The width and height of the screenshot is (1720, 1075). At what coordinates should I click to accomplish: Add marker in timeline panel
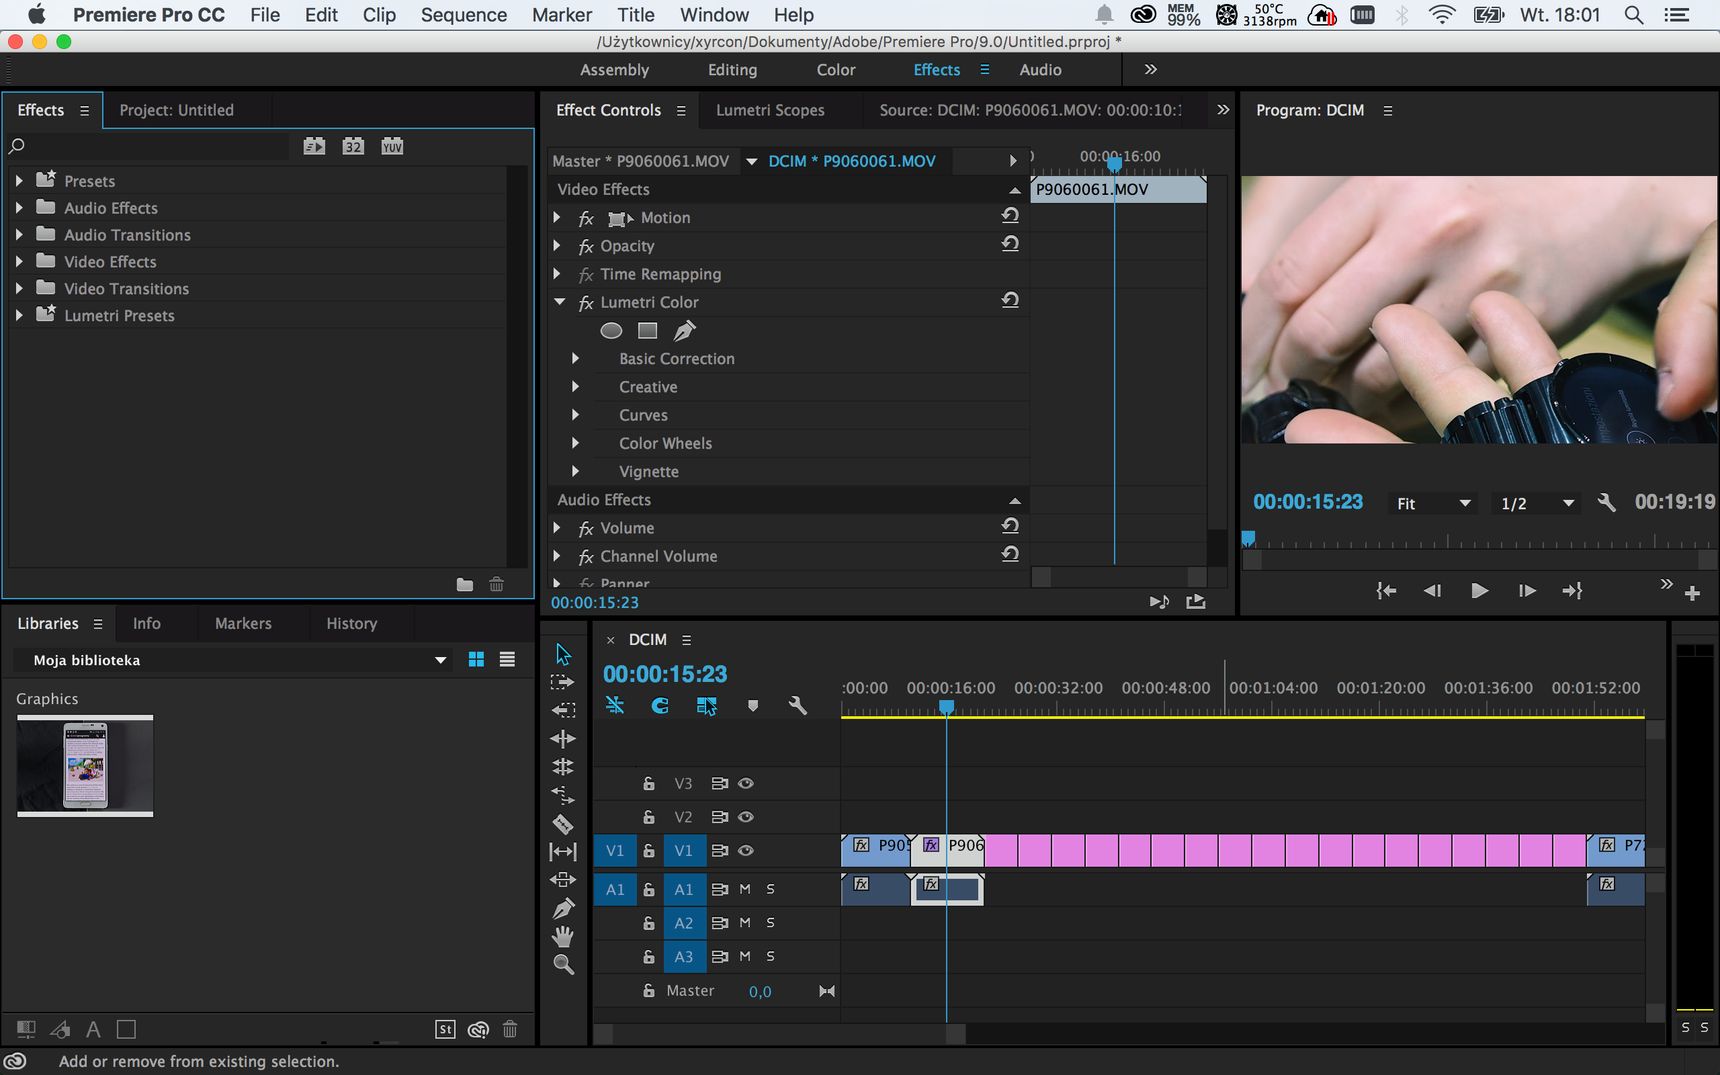coord(753,706)
